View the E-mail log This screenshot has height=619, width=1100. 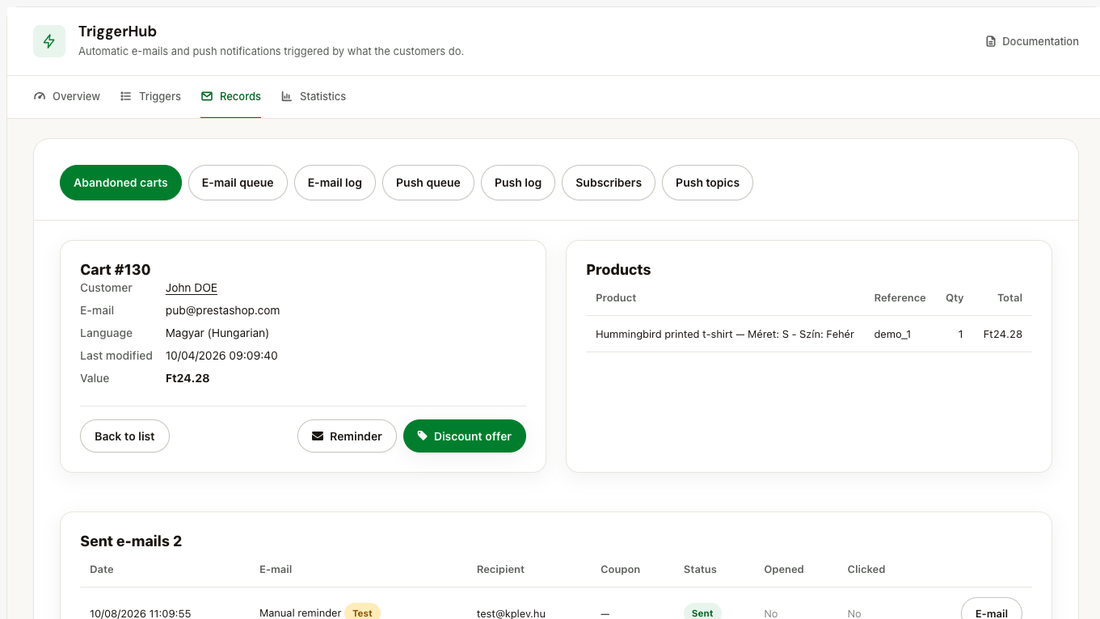pyautogui.click(x=335, y=182)
